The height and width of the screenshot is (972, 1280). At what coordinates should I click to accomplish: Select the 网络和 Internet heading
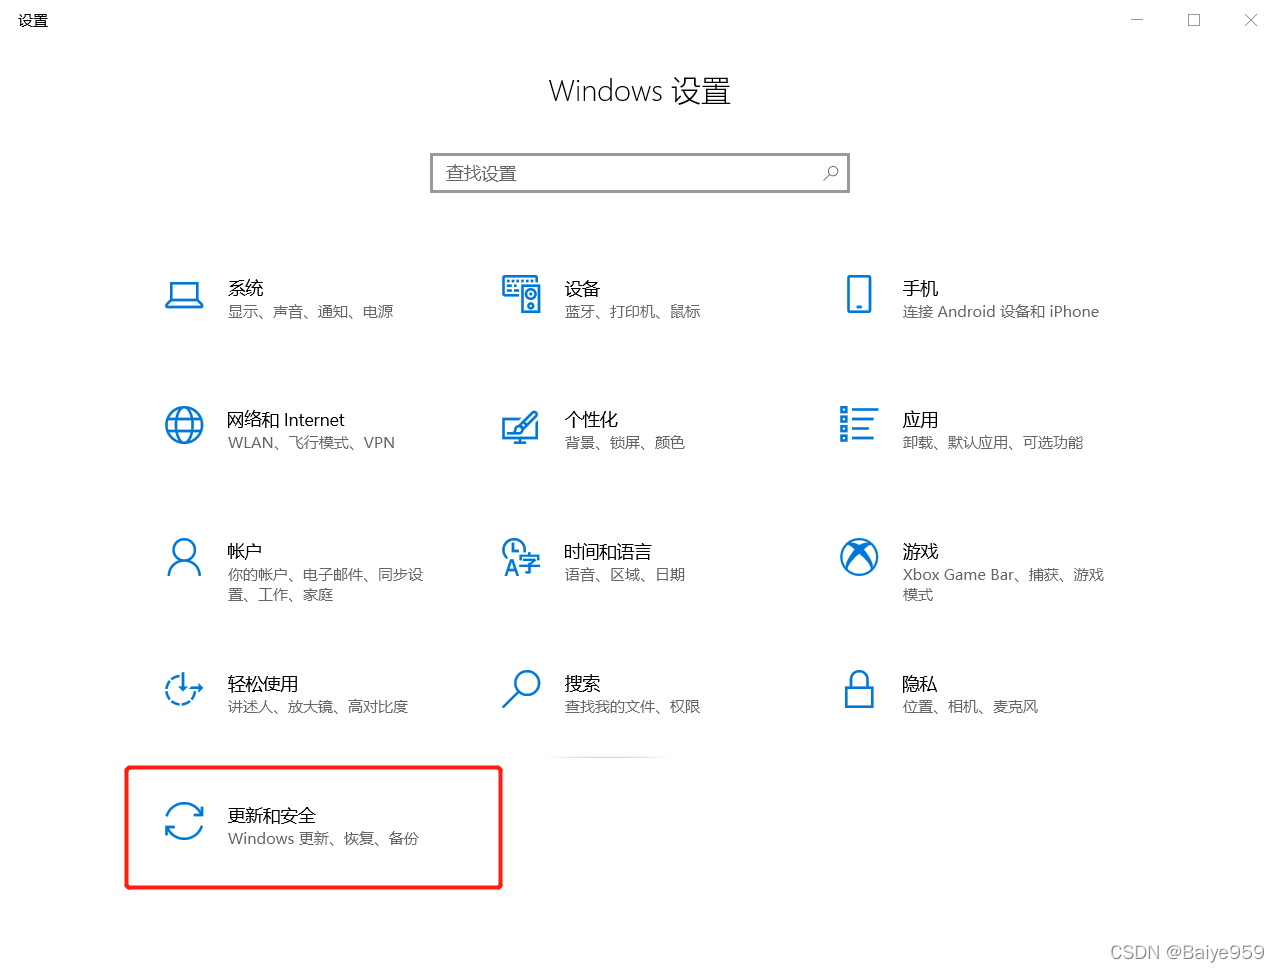(x=286, y=420)
